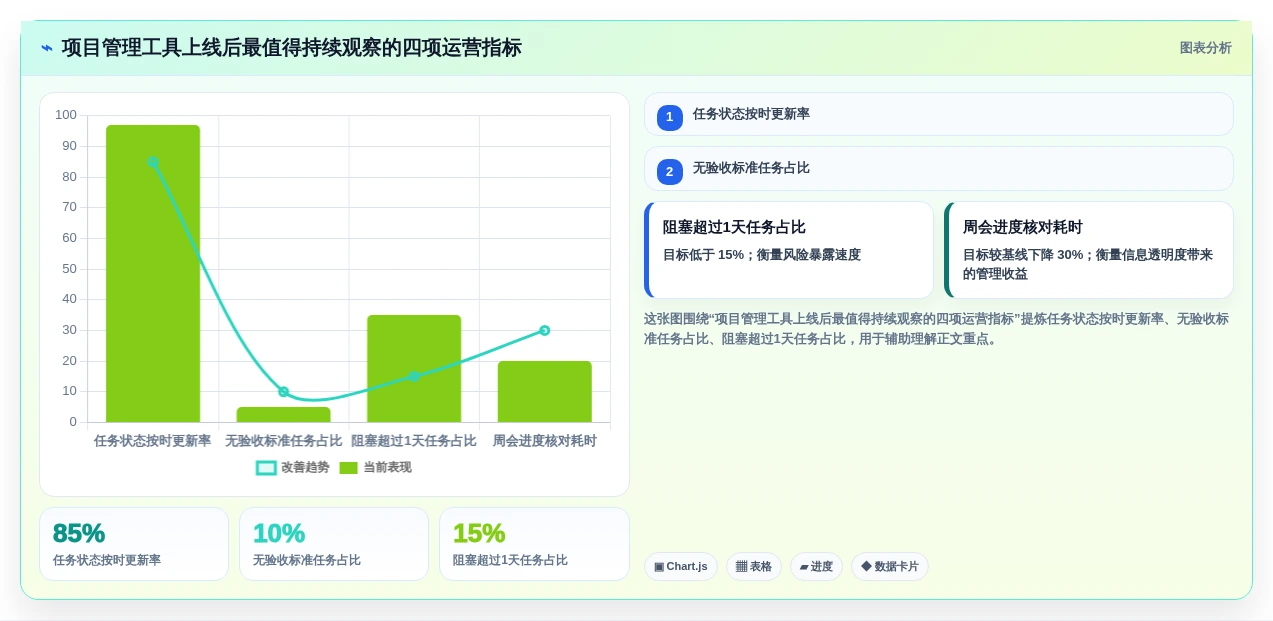Click the summary paragraph starting 这张图围绕

936,329
